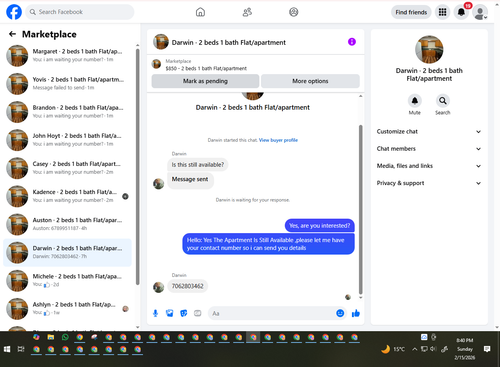Send a voice clip with microphone icon
Viewport: 500px width, 367px height.
155,313
